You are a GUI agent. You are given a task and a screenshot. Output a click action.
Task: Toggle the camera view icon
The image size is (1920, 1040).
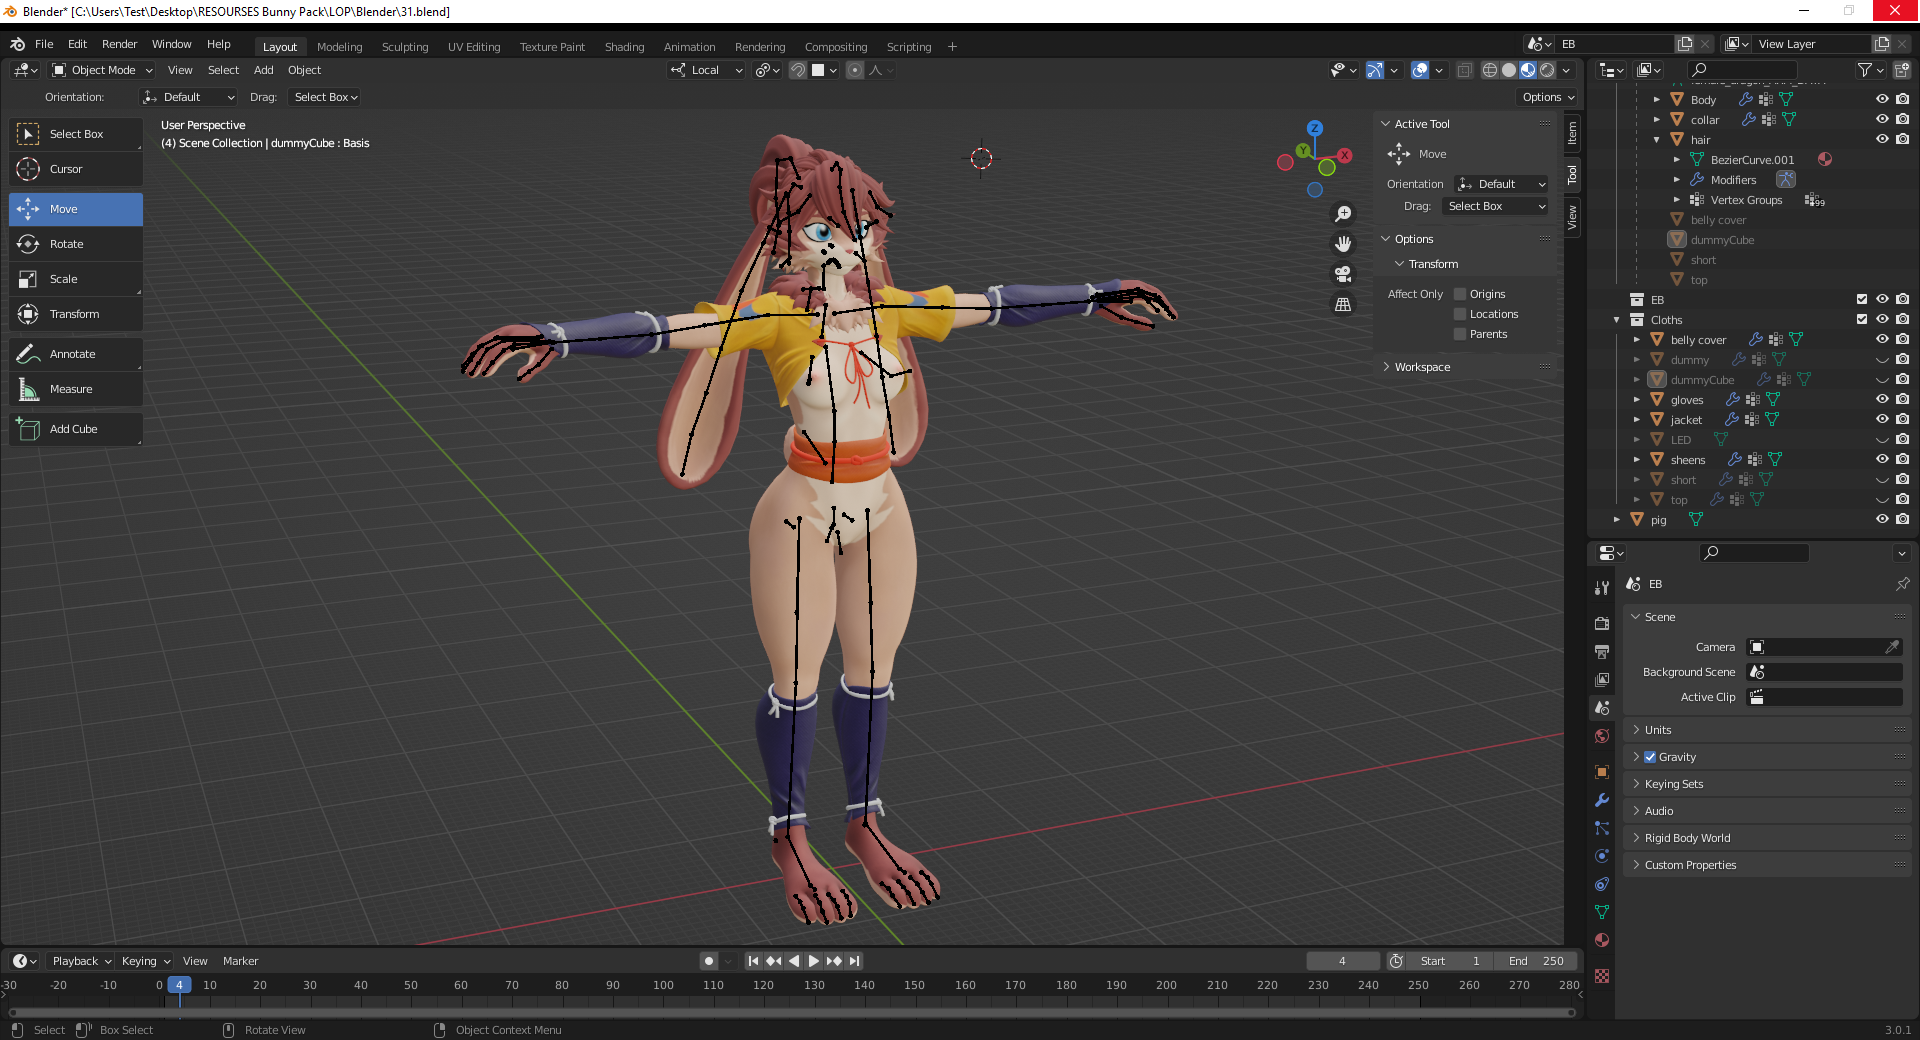click(1343, 274)
